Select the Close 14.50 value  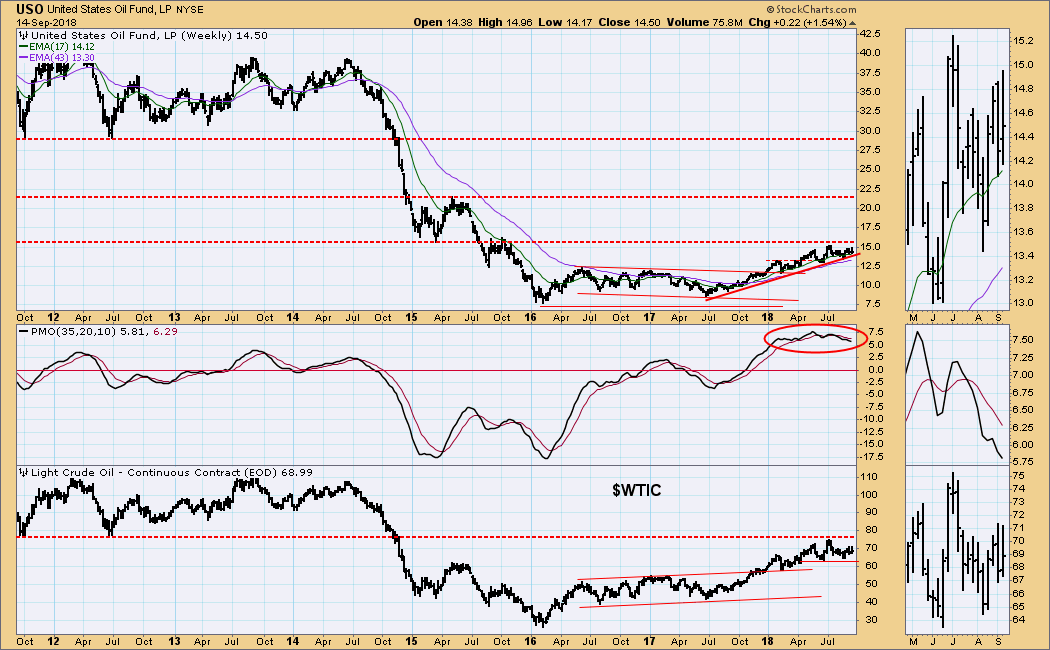629,22
